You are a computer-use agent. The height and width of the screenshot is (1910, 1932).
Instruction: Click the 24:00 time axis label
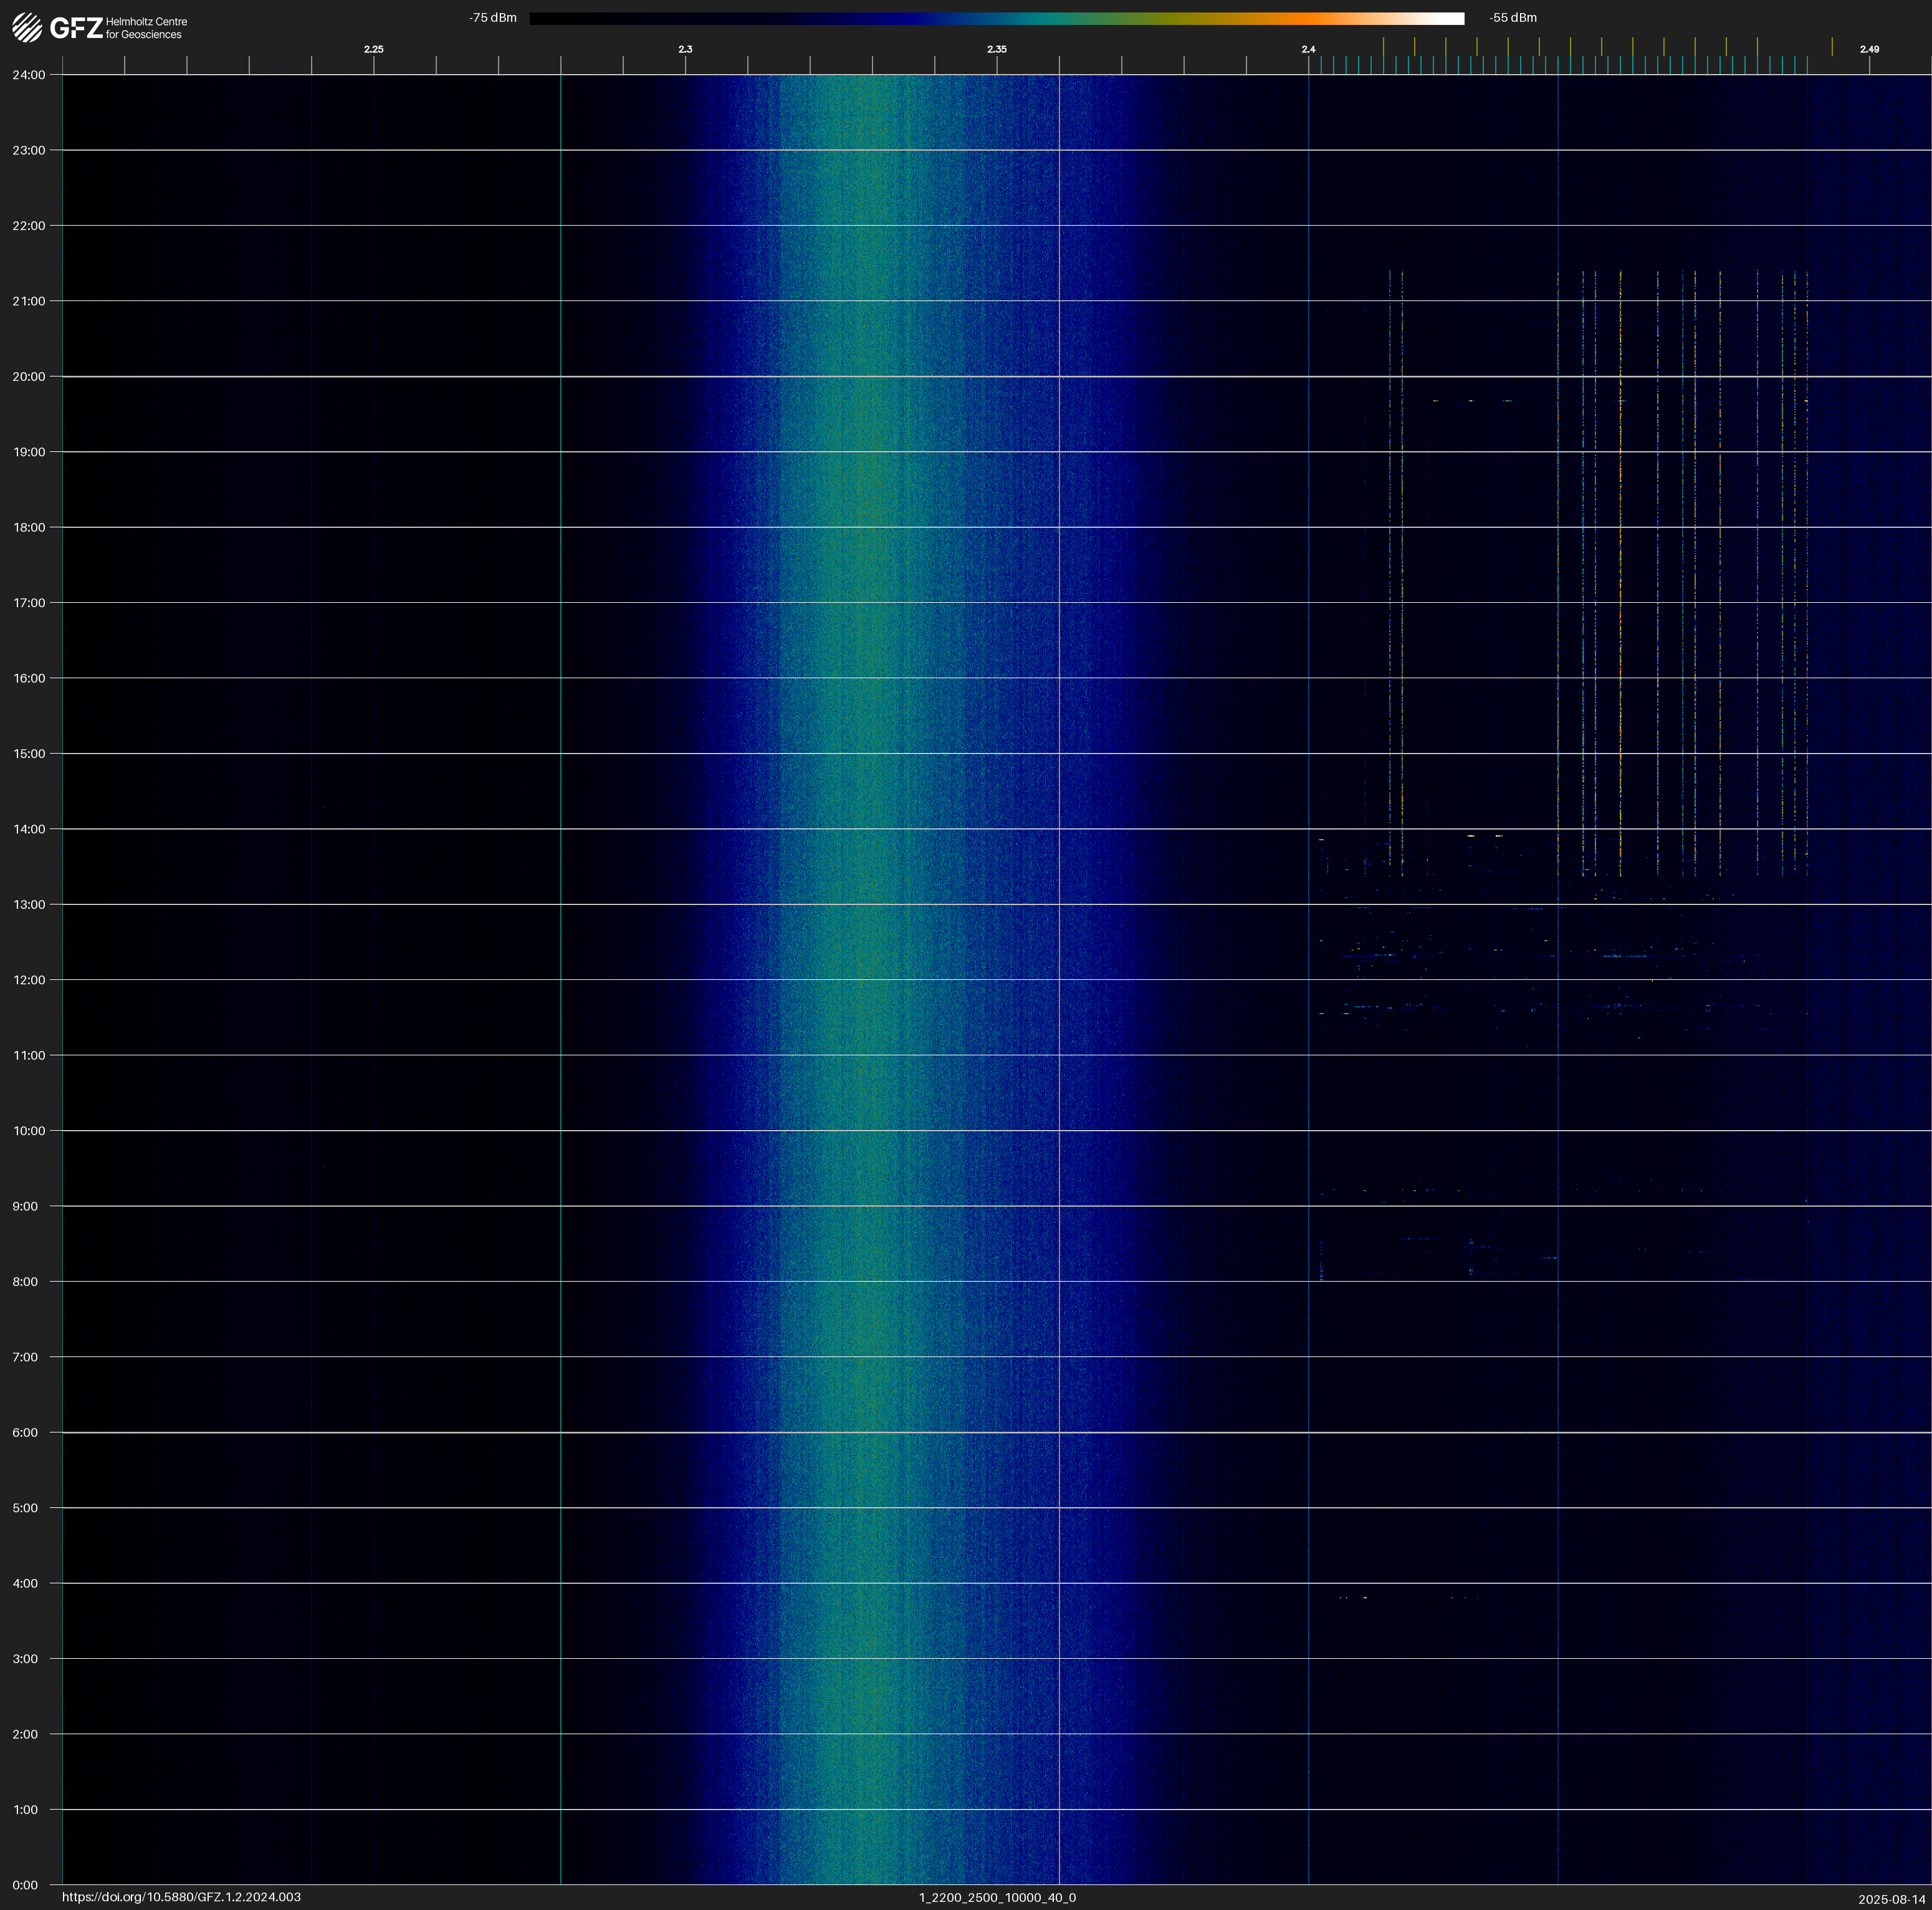click(x=28, y=75)
